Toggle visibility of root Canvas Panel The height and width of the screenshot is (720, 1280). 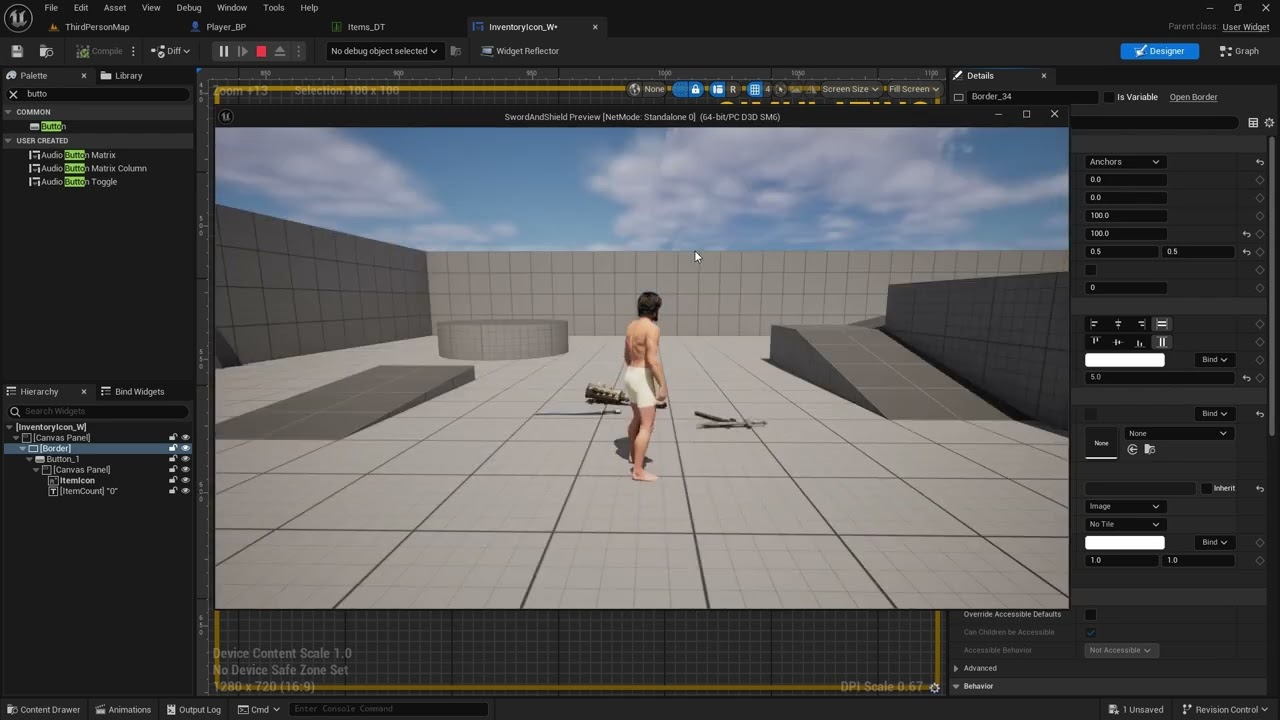tap(185, 437)
